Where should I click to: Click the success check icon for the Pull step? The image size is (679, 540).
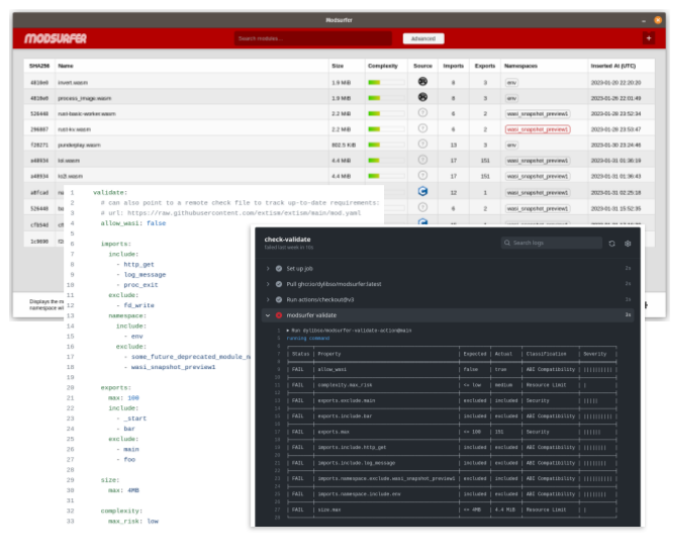(279, 284)
